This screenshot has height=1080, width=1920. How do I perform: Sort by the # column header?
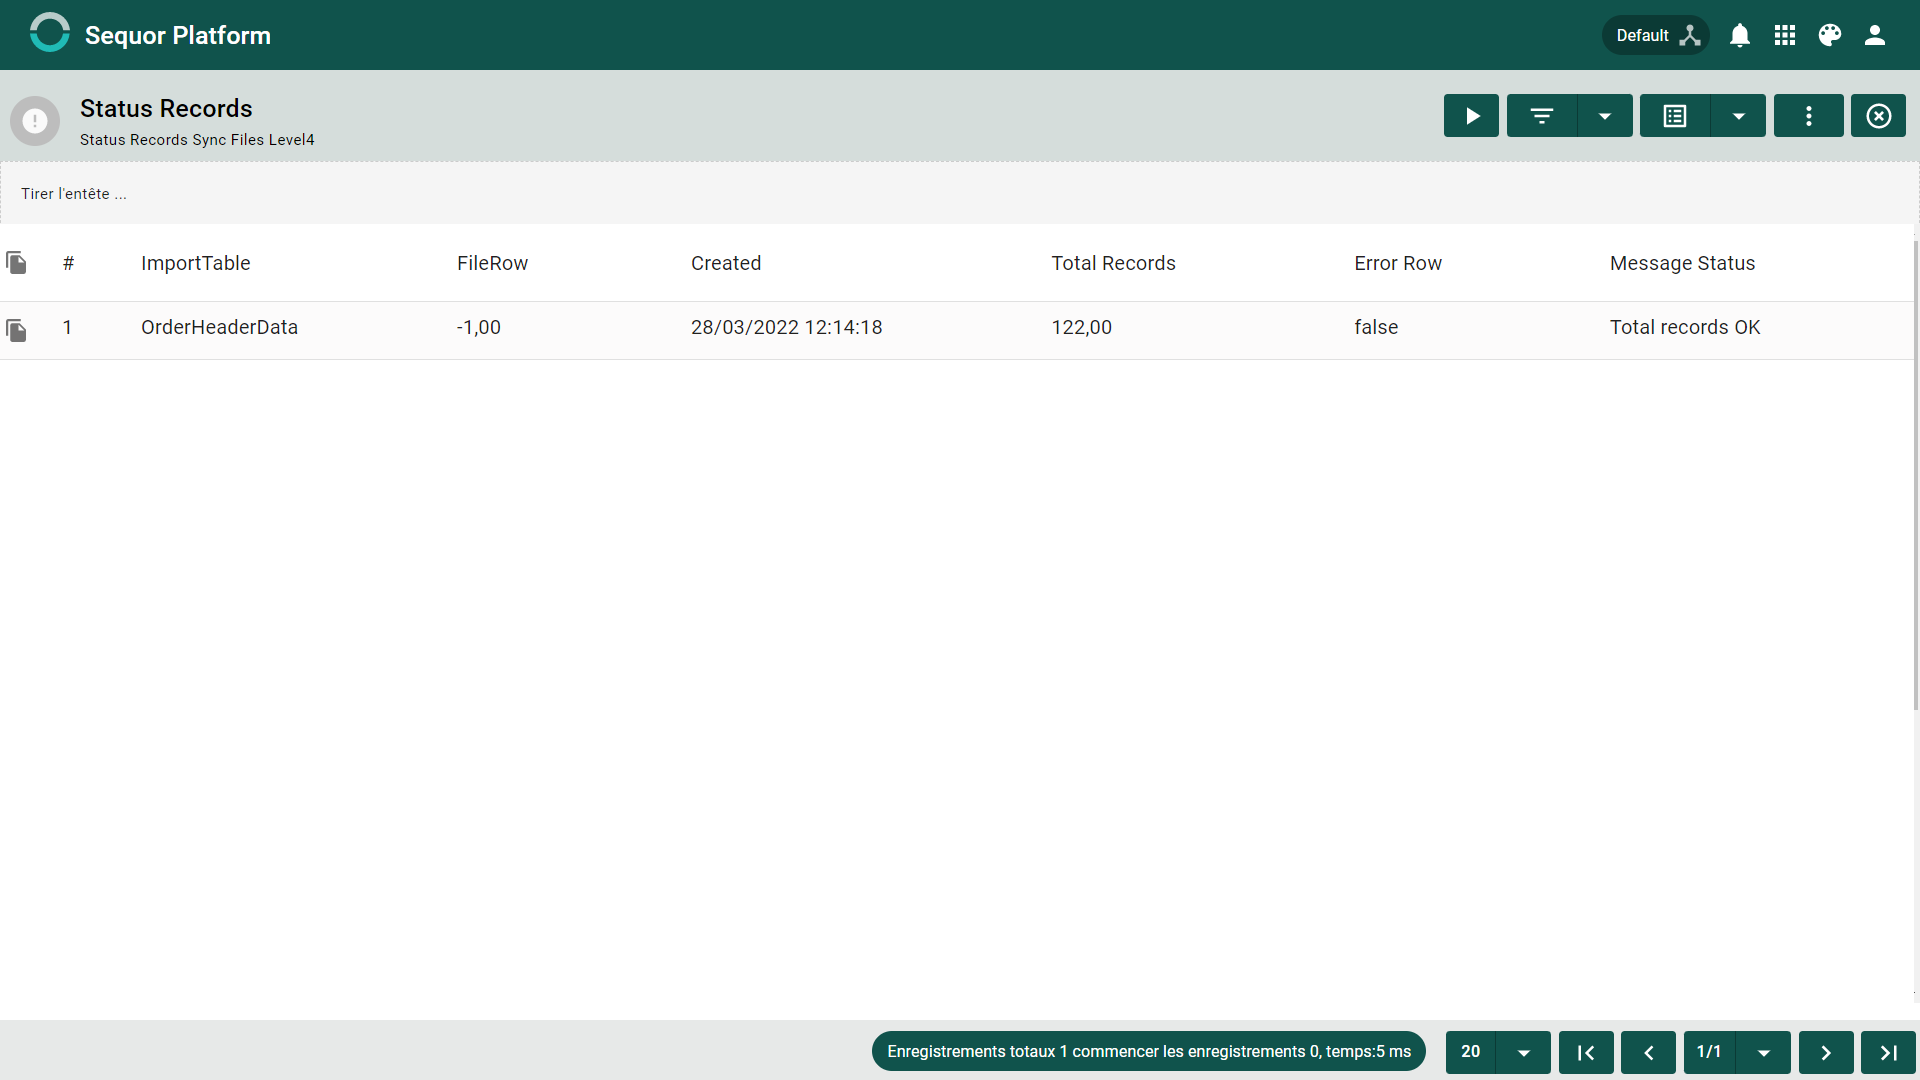coord(68,263)
